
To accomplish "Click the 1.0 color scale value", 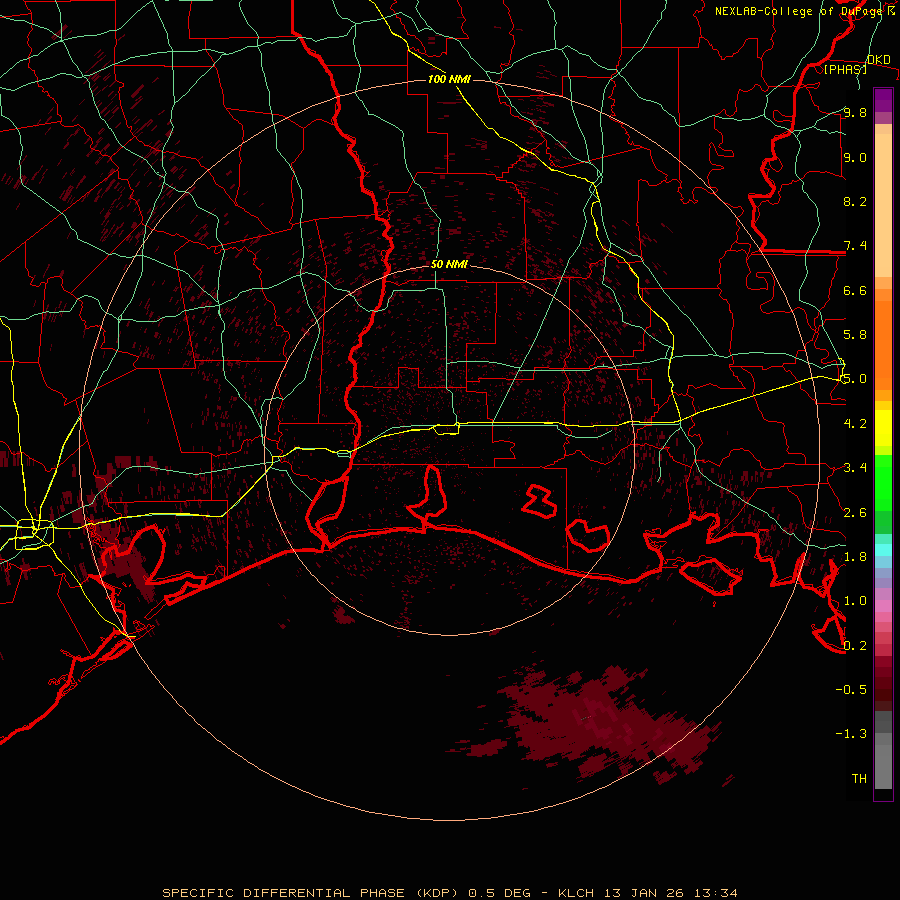I will tap(855, 601).
